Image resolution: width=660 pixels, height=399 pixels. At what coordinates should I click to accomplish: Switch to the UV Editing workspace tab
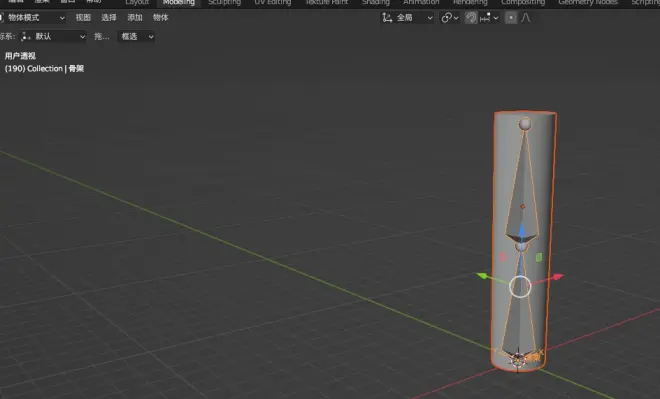(273, 3)
